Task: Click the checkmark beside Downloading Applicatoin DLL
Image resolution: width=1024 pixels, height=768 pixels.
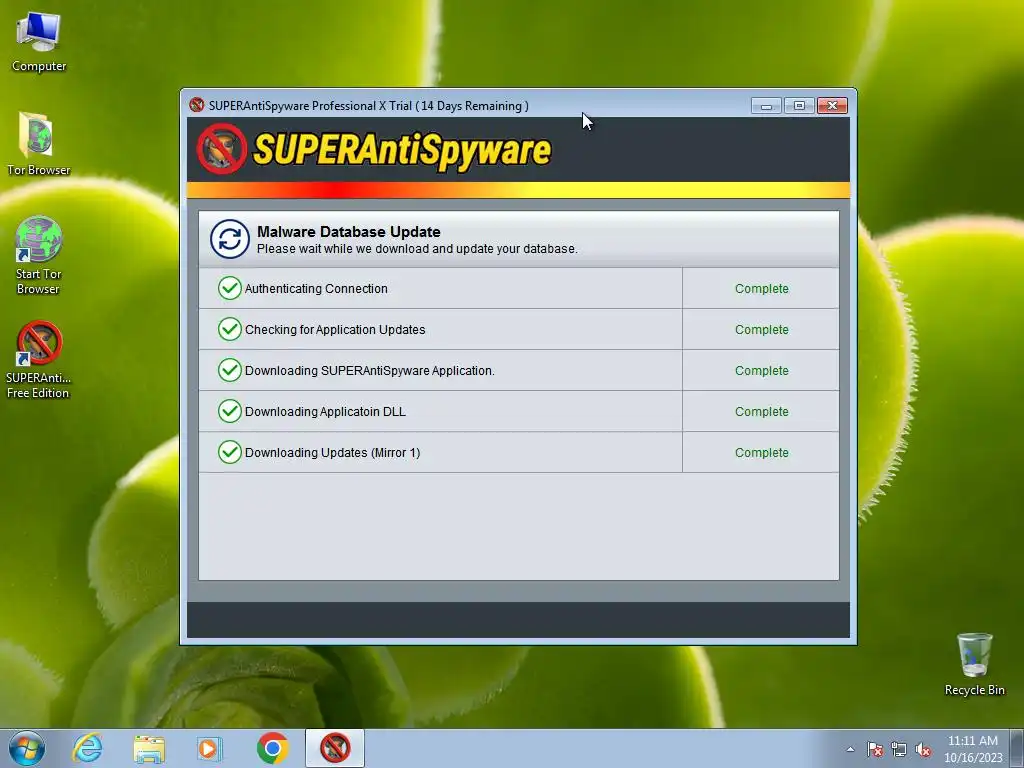Action: coord(230,411)
